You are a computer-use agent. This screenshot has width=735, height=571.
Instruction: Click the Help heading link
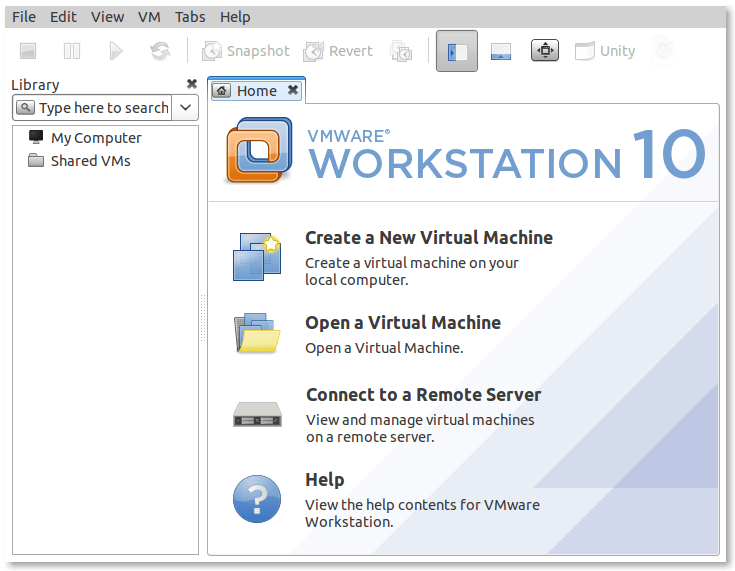[x=325, y=480]
